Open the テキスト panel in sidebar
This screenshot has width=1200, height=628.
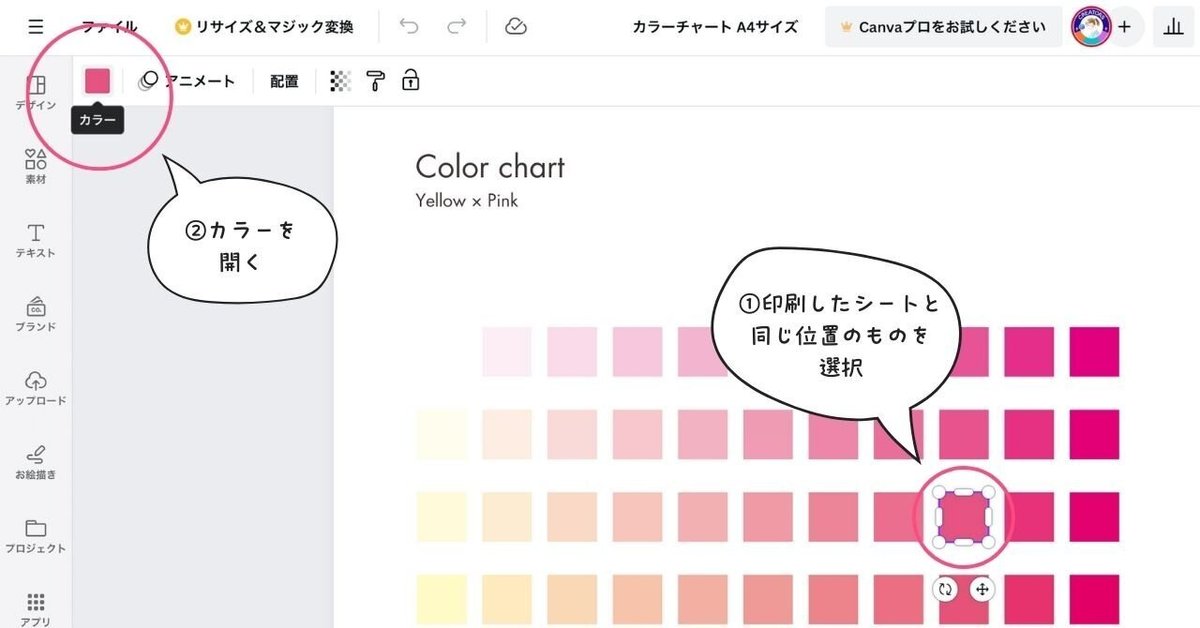(36, 240)
